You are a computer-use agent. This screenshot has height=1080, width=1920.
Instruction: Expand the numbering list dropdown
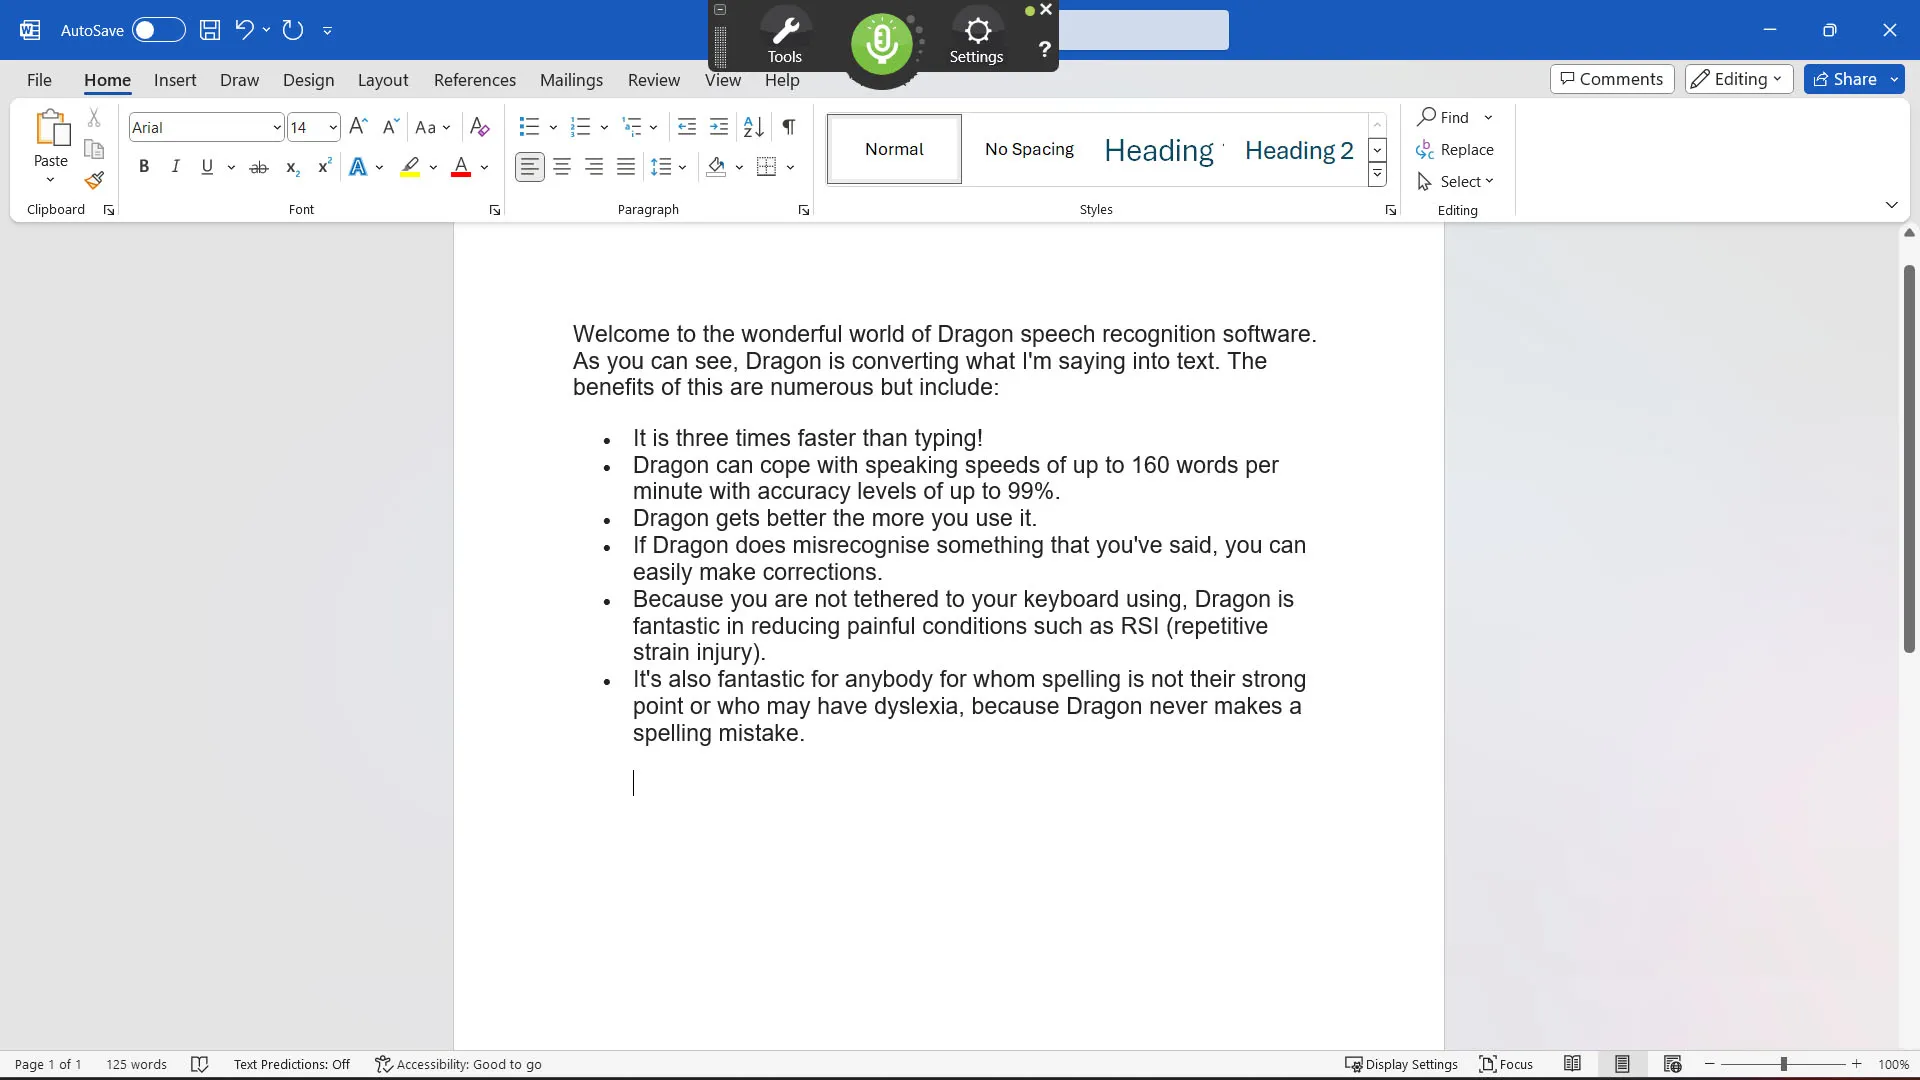point(604,127)
